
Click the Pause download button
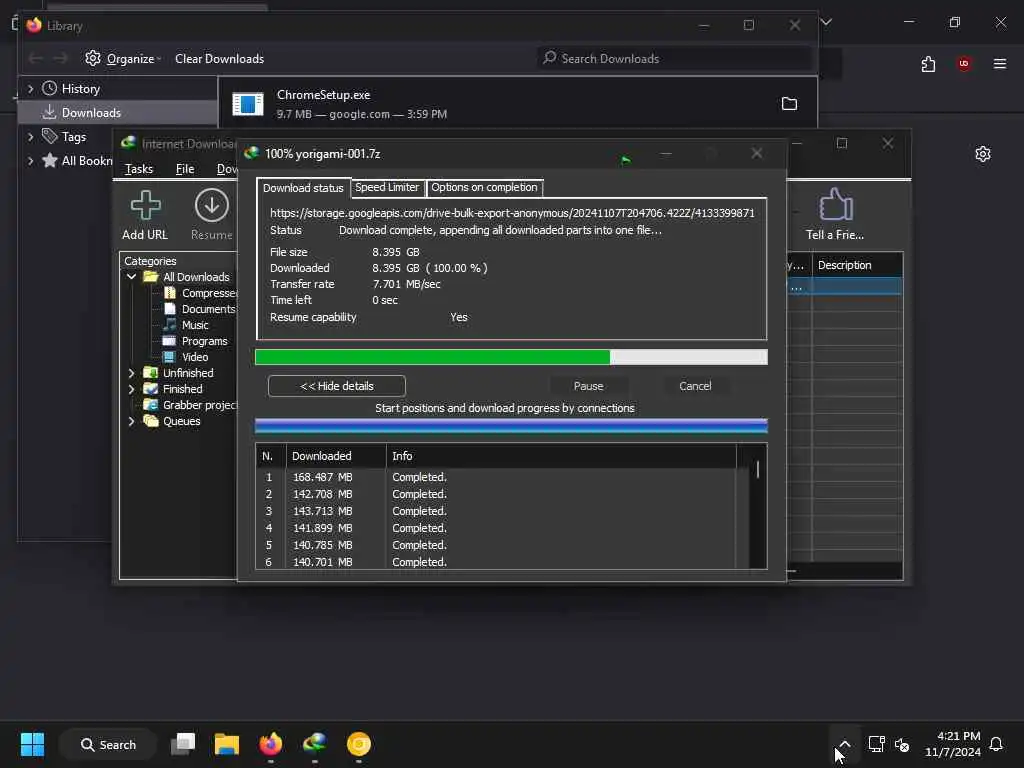pos(588,386)
